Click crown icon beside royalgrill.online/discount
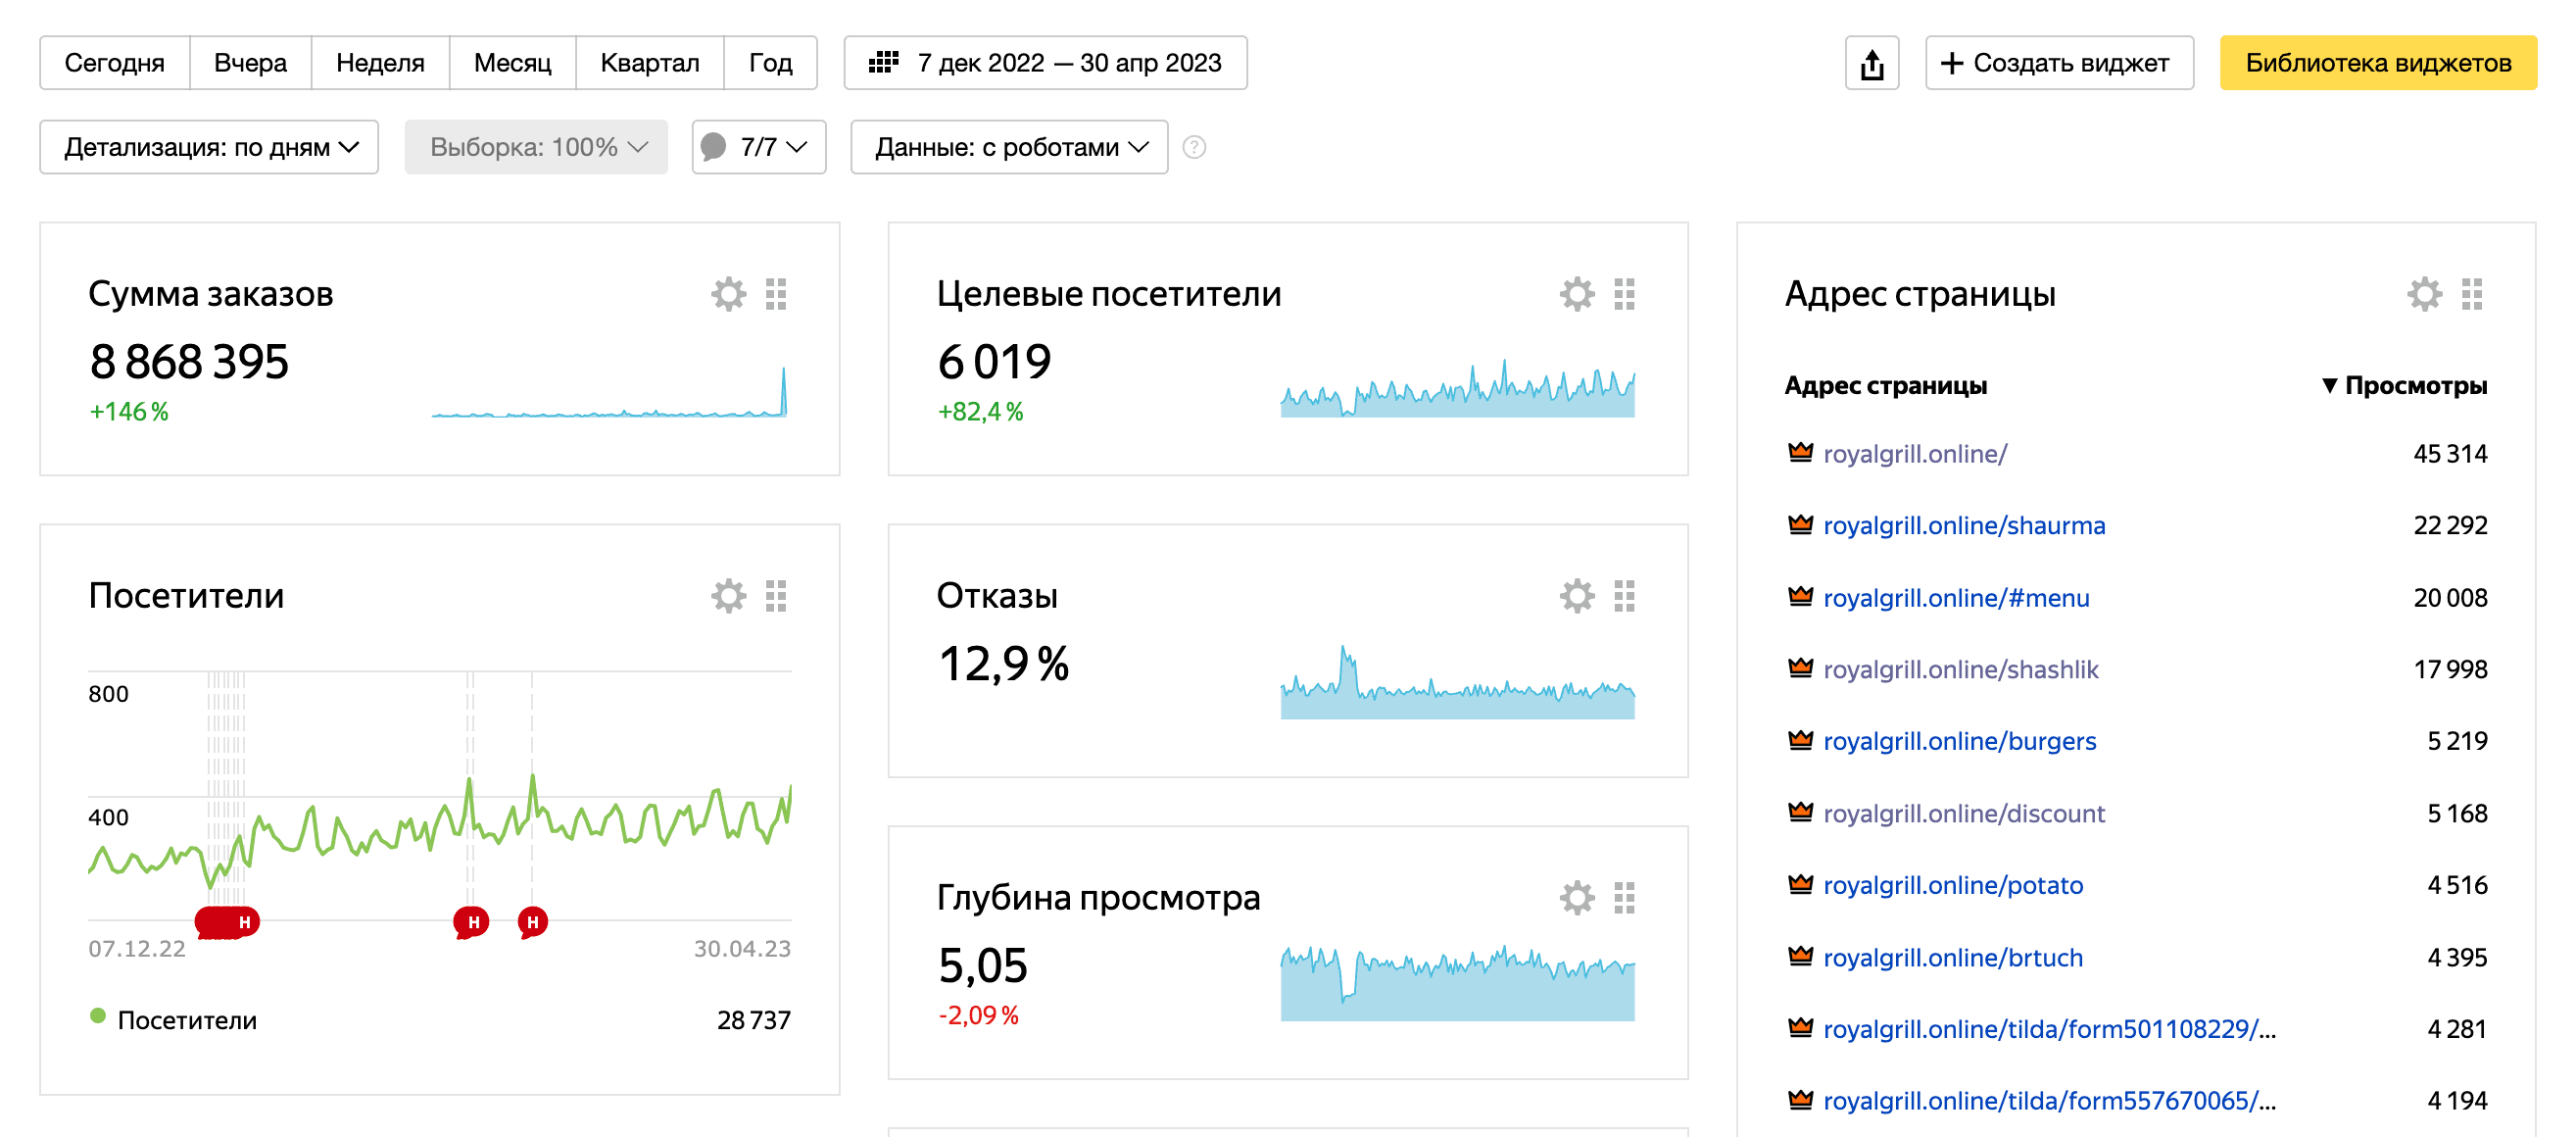This screenshot has height=1137, width=2576. click(x=1801, y=812)
